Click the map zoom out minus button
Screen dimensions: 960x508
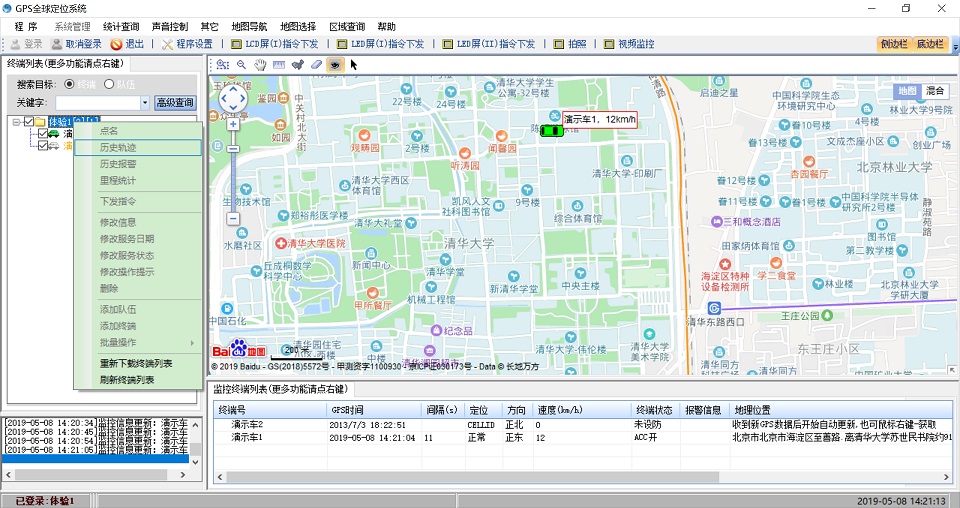pos(233,218)
